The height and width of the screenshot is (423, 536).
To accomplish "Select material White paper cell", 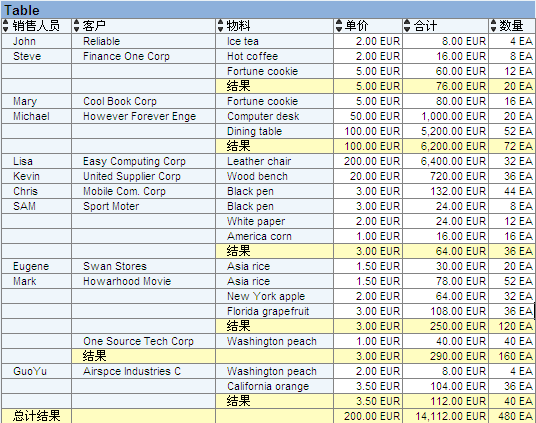I will click(274, 221).
